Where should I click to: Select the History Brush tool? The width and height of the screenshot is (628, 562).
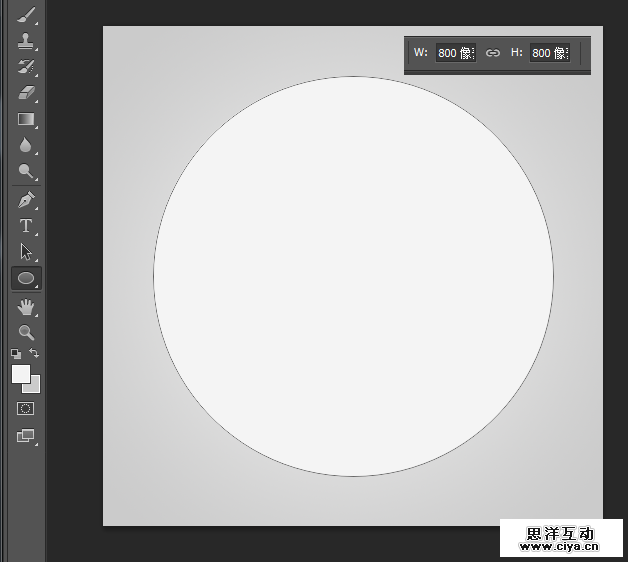click(x=26, y=68)
